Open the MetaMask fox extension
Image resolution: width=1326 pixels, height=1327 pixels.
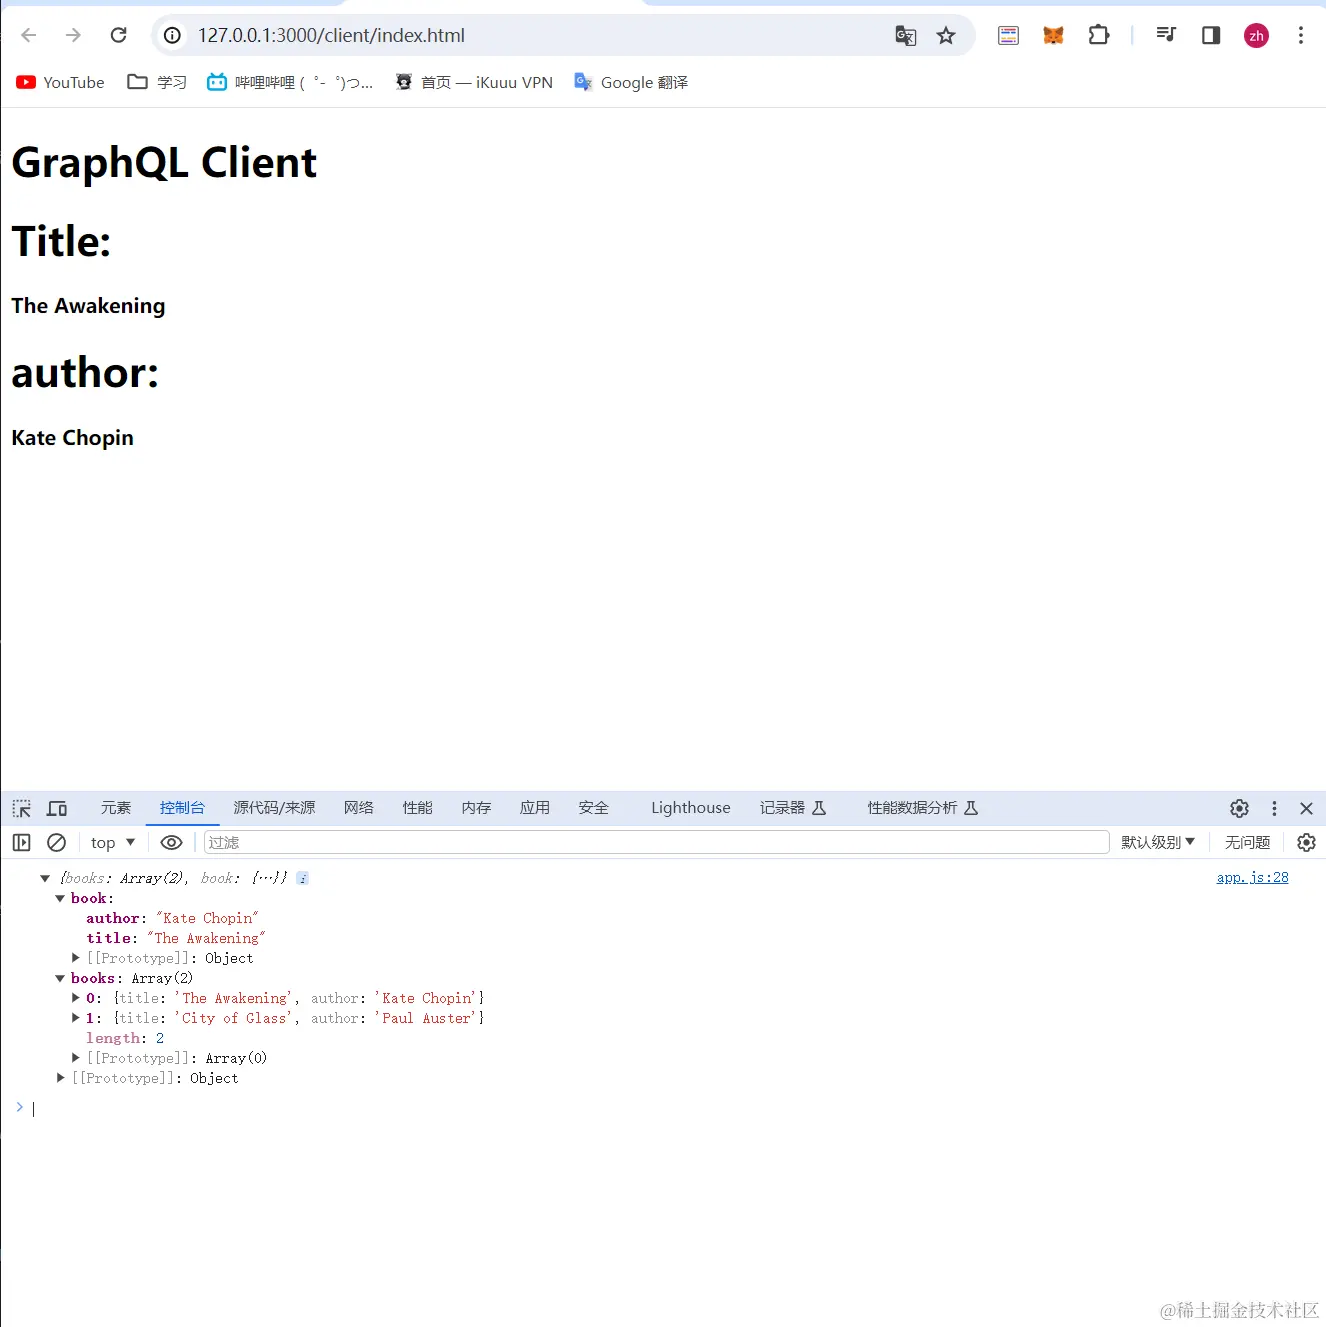tap(1053, 36)
